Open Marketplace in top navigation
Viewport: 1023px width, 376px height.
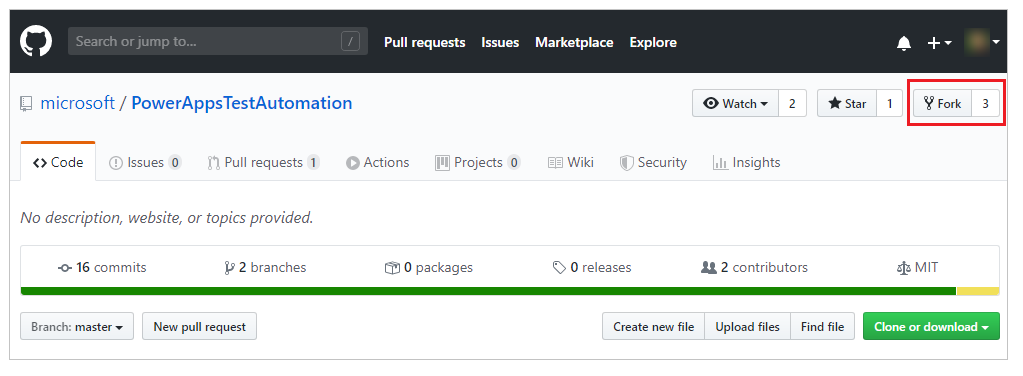pyautogui.click(x=574, y=42)
